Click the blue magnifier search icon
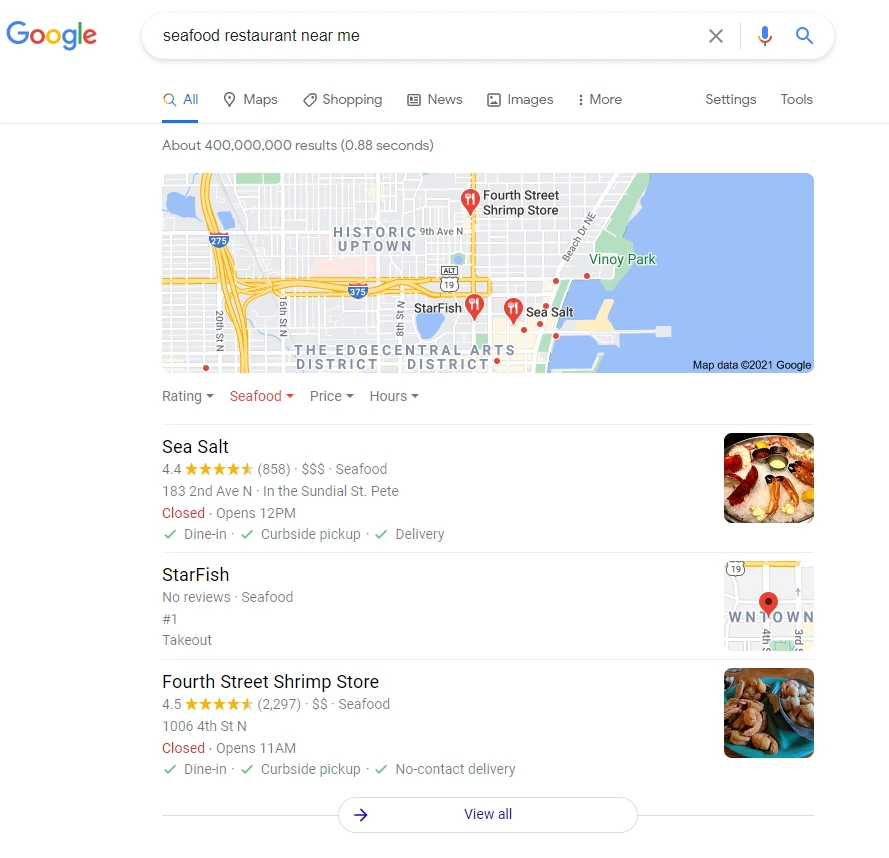Image resolution: width=889 pixels, height=858 pixels. (804, 36)
